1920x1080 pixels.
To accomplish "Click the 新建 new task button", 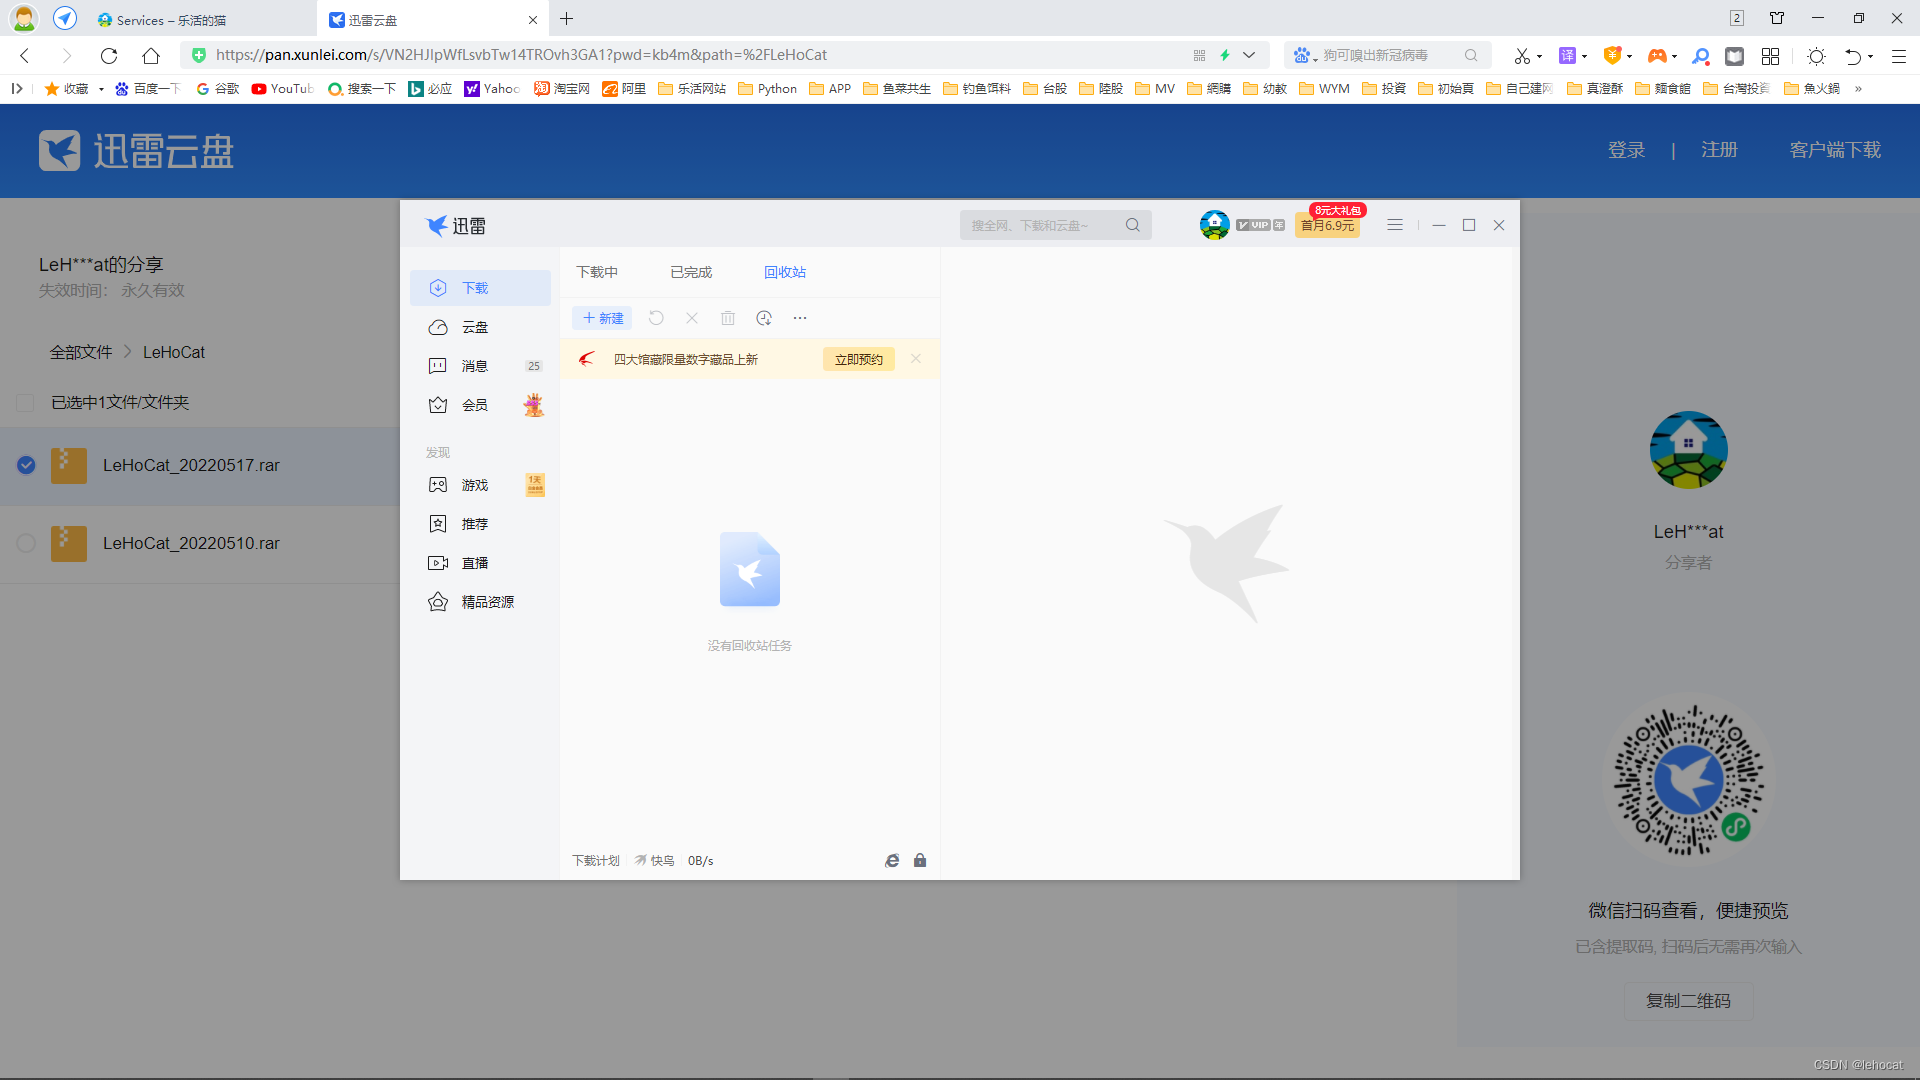I will pos(603,318).
